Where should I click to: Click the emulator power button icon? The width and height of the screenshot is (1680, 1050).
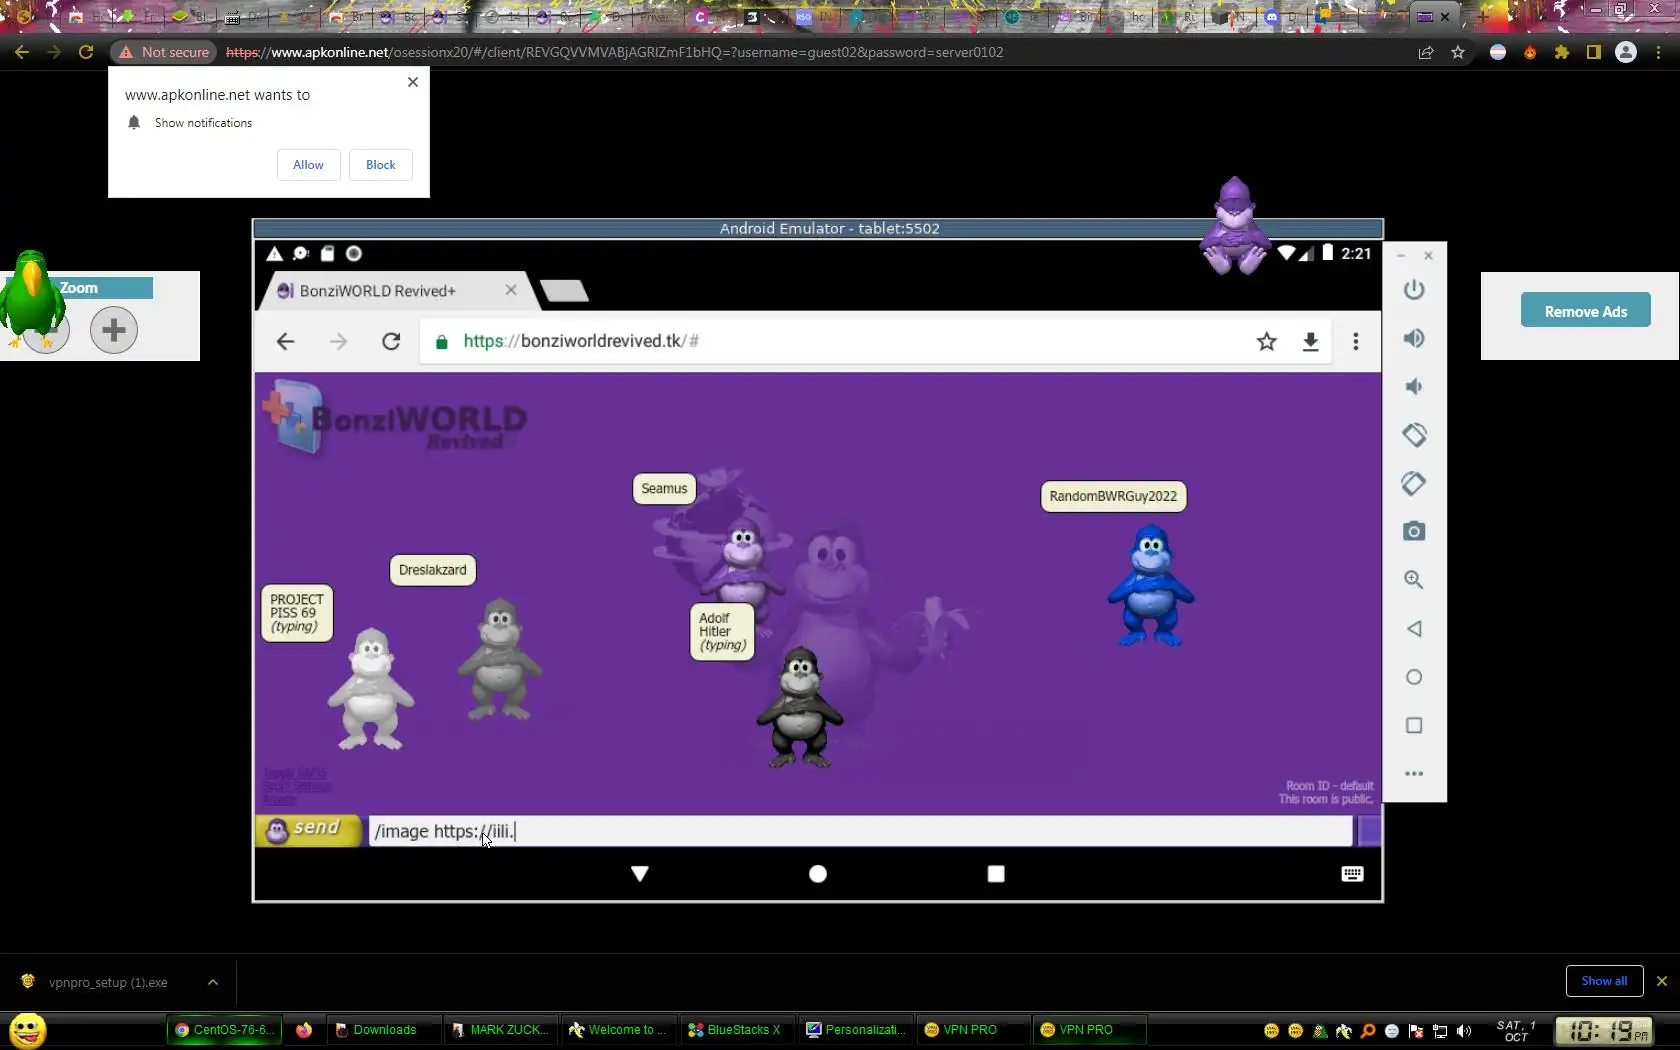click(x=1413, y=290)
